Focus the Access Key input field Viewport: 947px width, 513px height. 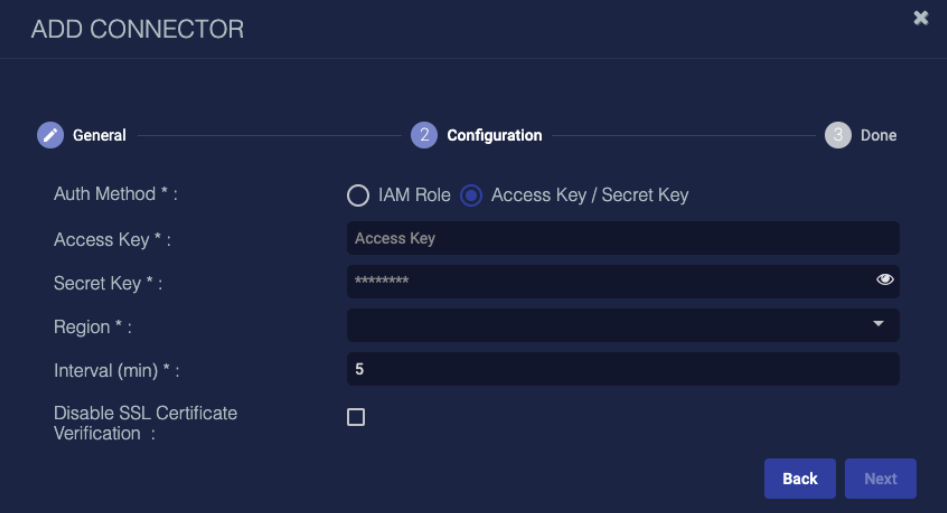[623, 238]
